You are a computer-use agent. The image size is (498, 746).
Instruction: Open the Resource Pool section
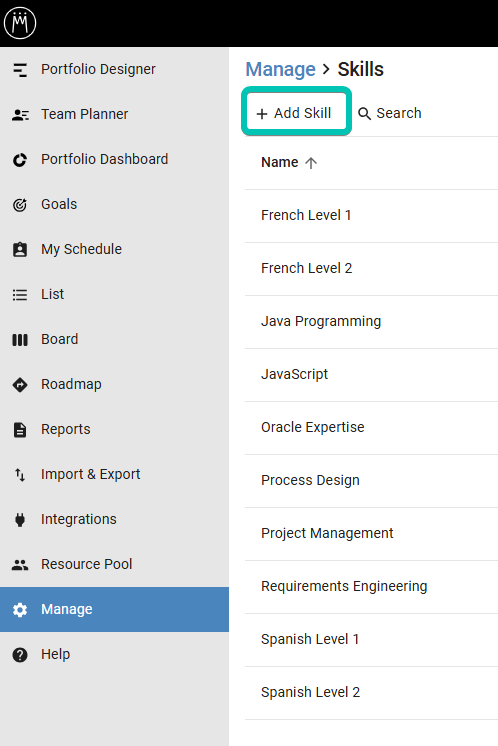(114, 564)
